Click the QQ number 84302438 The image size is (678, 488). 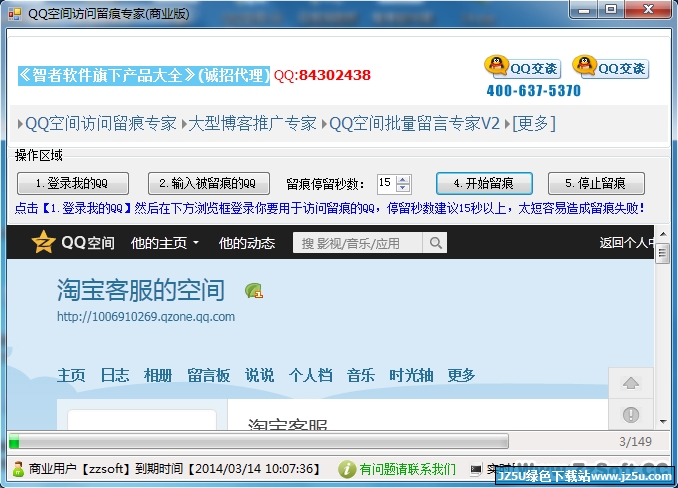(335, 75)
